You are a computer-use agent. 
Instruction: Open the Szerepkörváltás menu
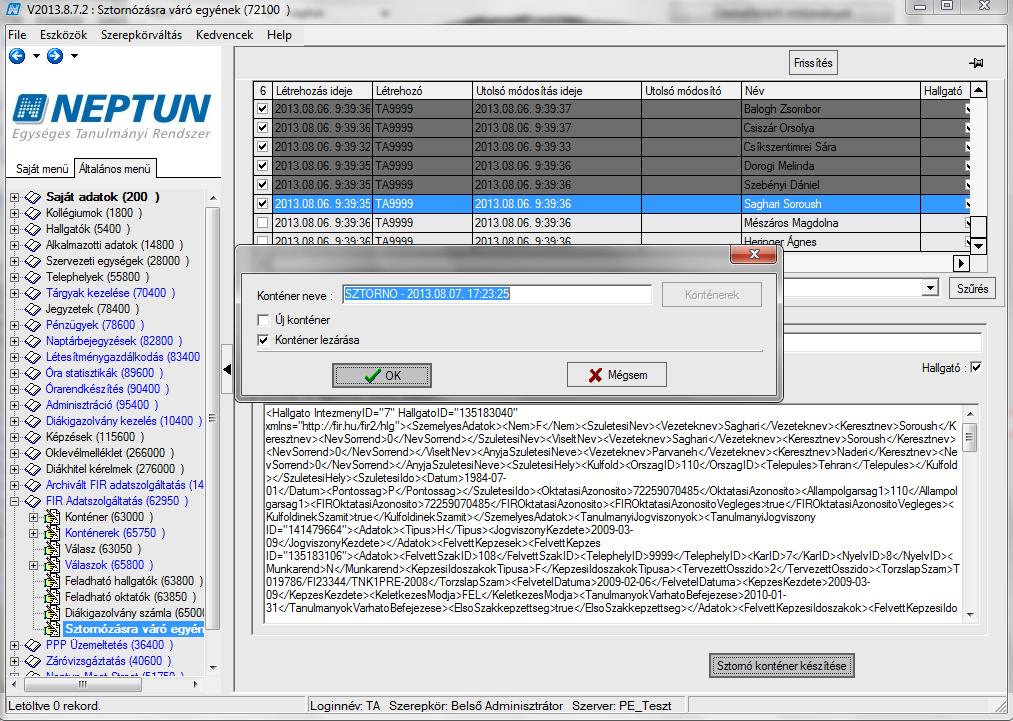(x=141, y=35)
